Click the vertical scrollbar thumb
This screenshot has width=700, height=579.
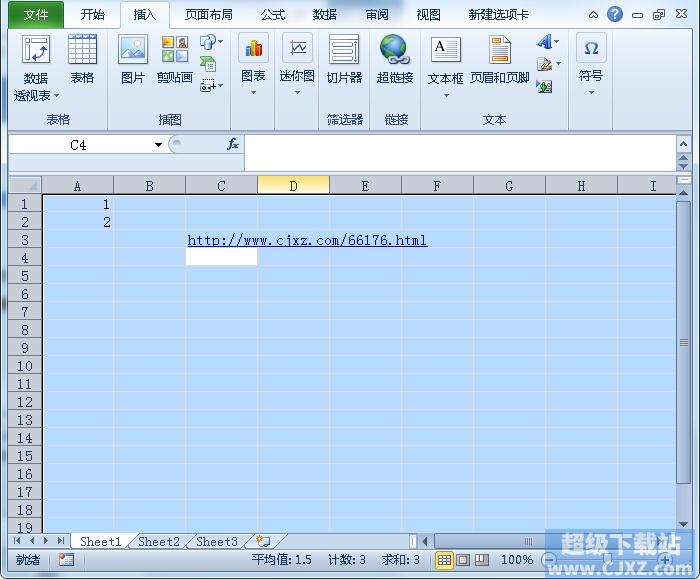[683, 342]
